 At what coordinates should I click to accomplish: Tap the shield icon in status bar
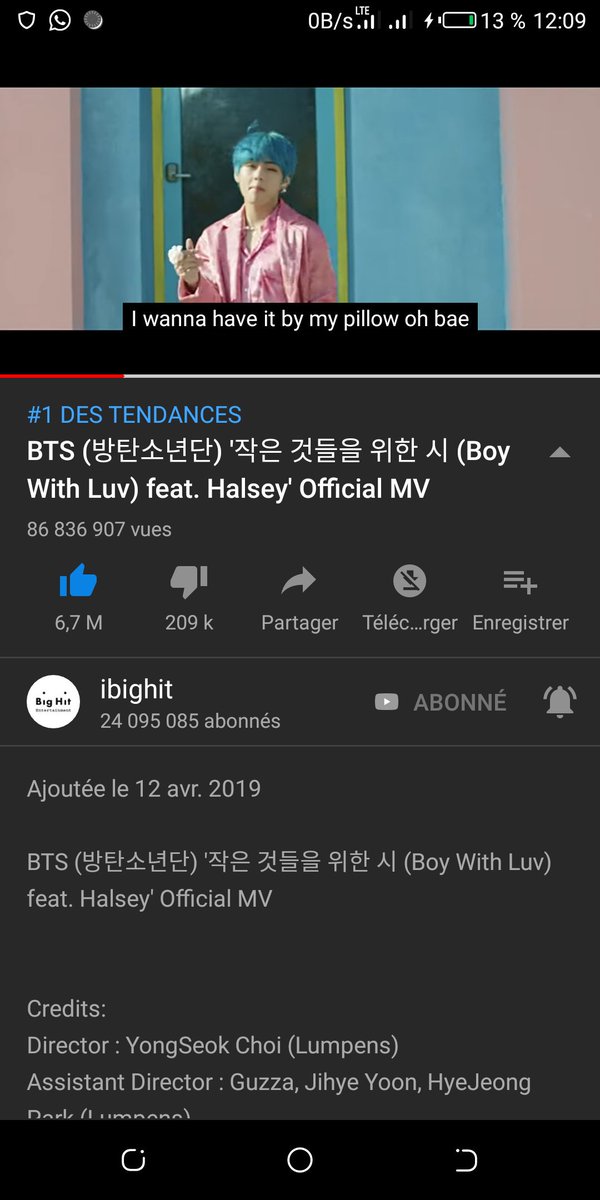point(28,20)
